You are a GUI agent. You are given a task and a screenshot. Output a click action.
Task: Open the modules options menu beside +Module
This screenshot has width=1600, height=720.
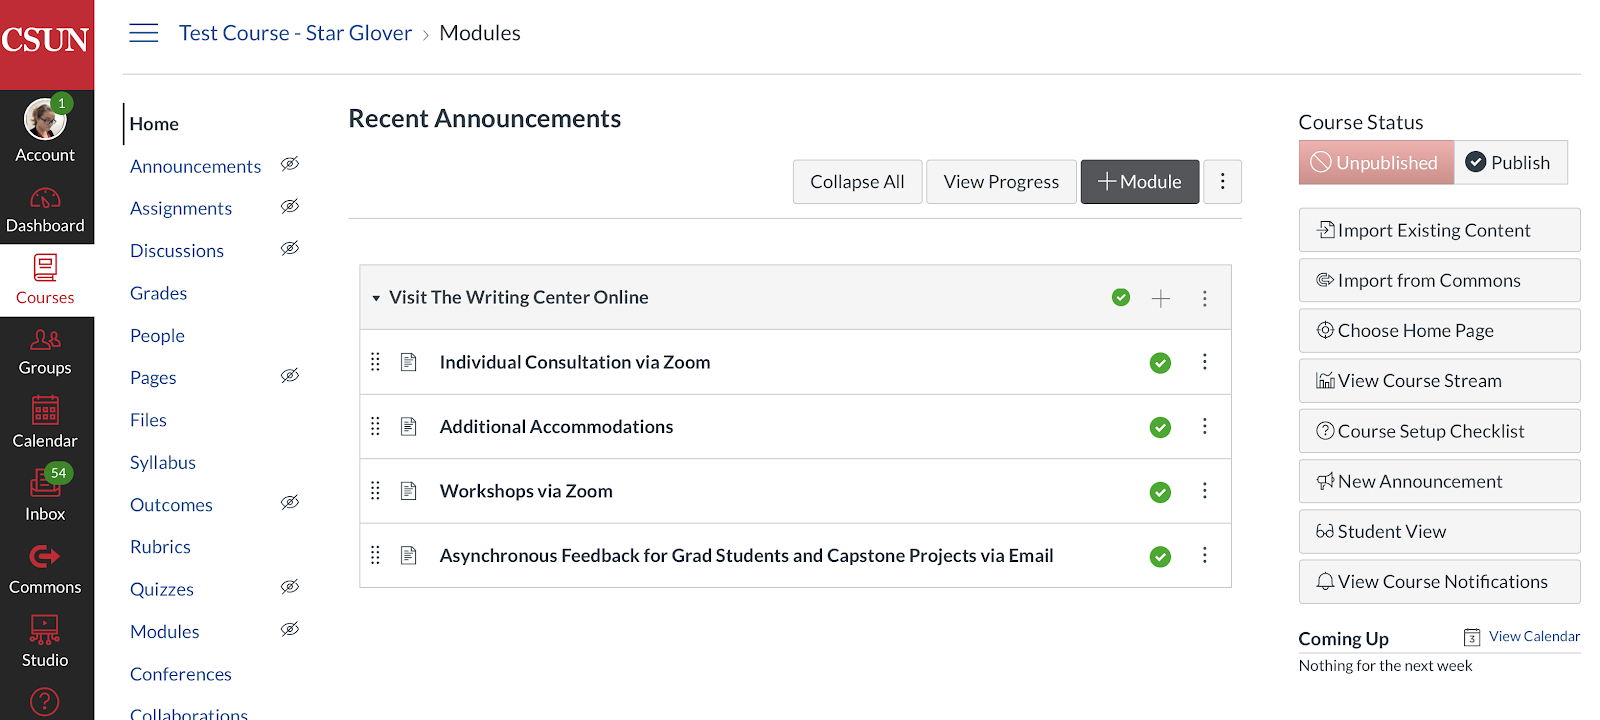point(1222,182)
